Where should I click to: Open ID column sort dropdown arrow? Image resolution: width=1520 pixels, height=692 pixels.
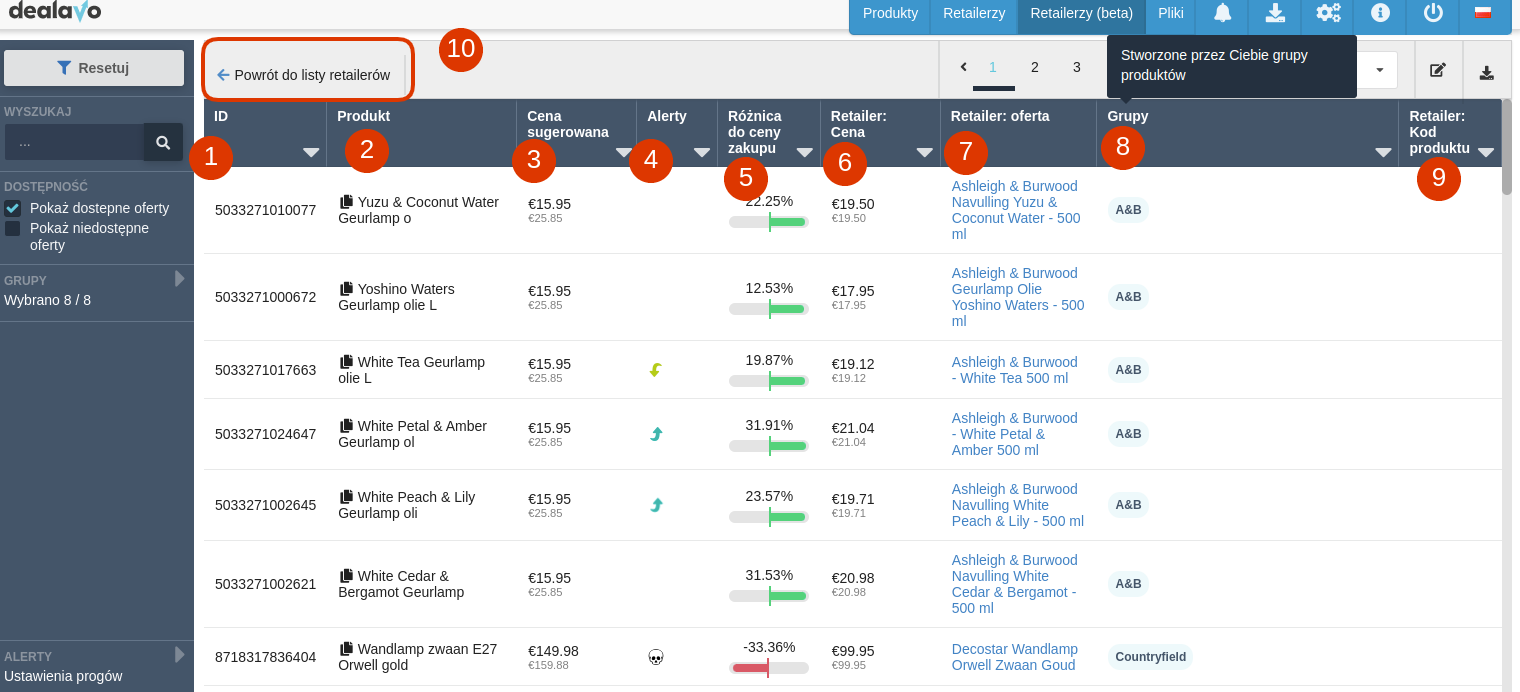tap(311, 152)
